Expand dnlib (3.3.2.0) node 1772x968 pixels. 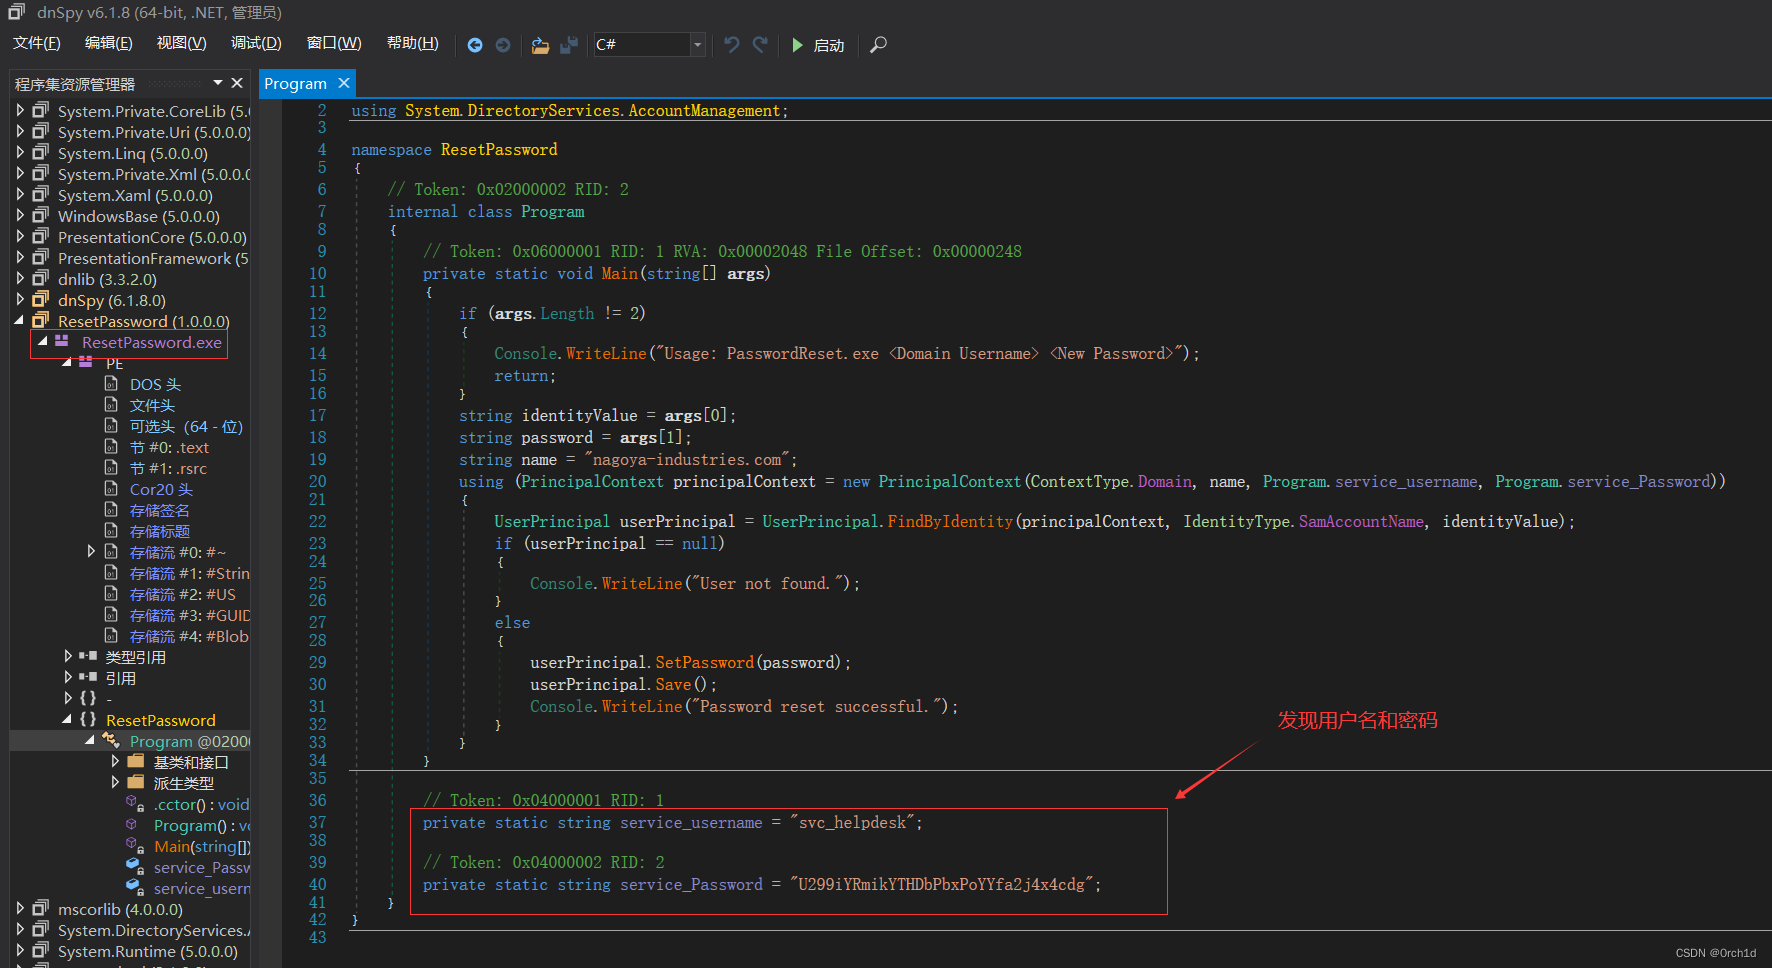pyautogui.click(x=20, y=279)
